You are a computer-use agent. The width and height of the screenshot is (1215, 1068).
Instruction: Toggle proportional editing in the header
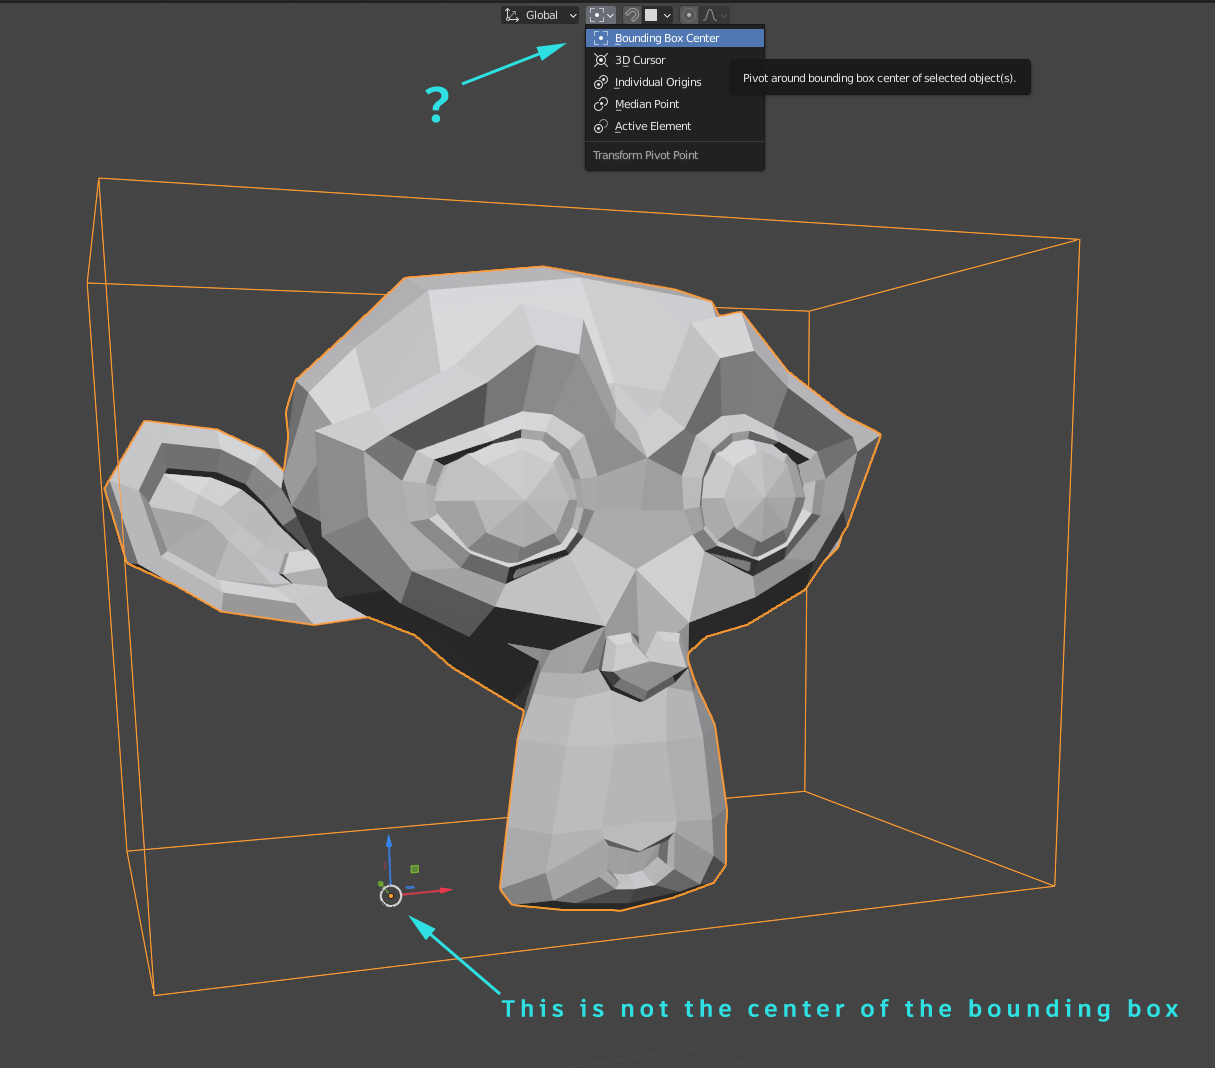689,15
